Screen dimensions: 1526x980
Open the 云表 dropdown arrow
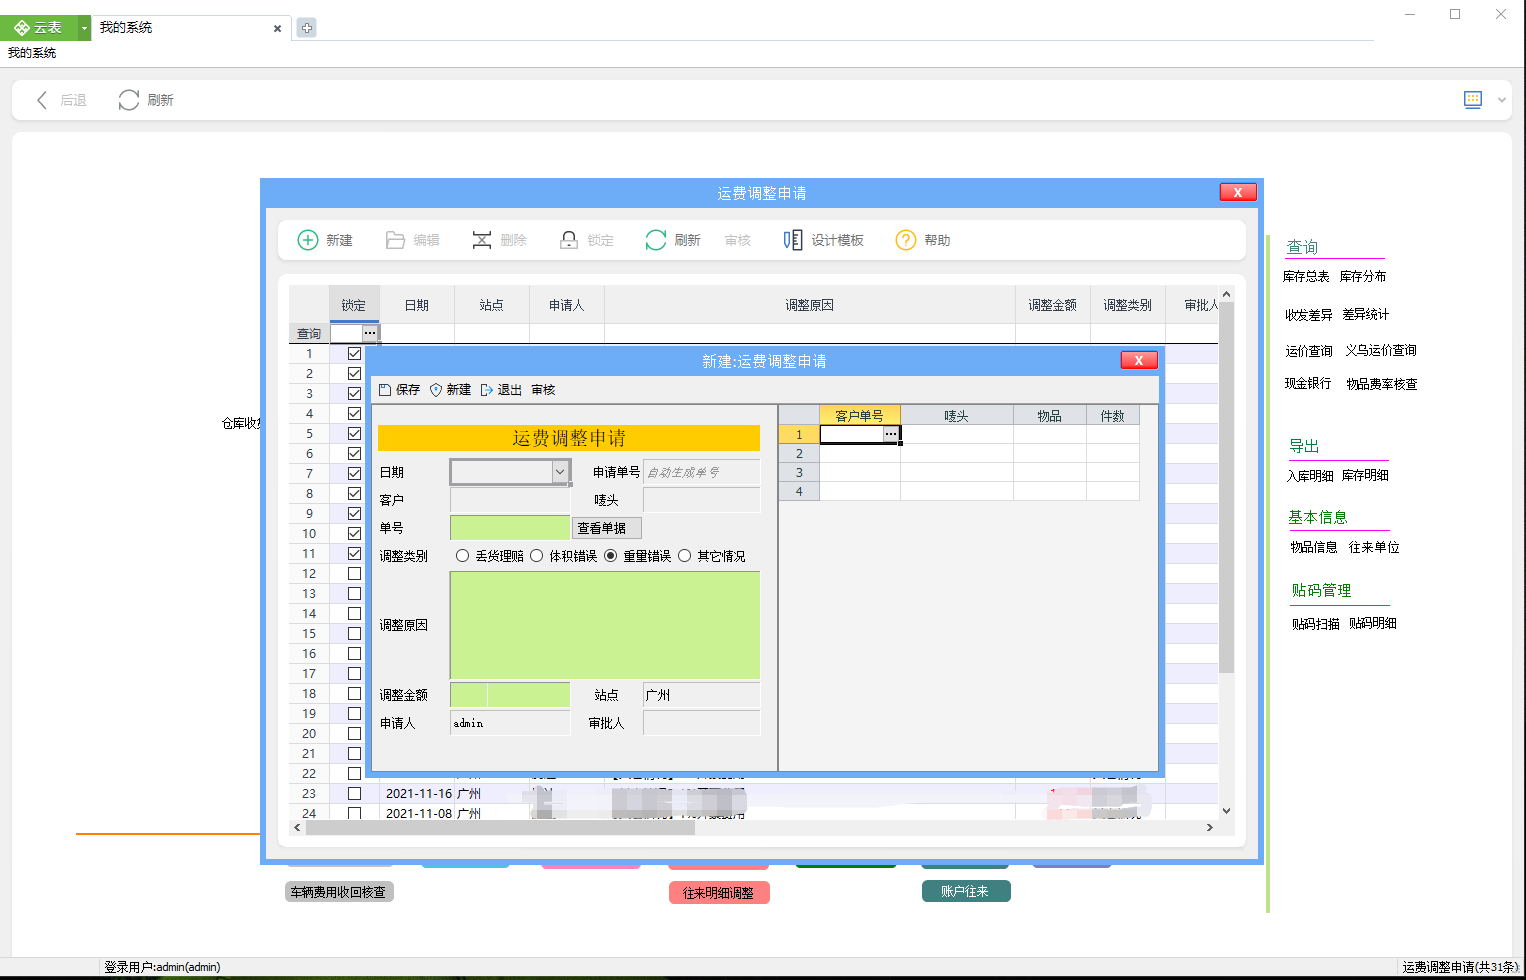[84, 28]
